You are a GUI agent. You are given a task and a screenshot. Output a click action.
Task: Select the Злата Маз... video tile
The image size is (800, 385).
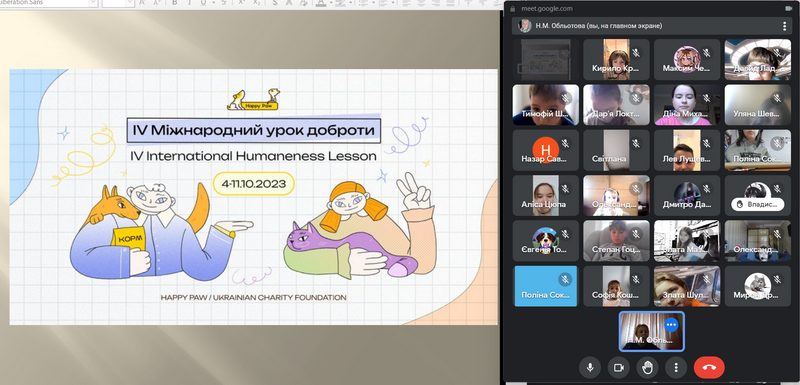click(687, 241)
